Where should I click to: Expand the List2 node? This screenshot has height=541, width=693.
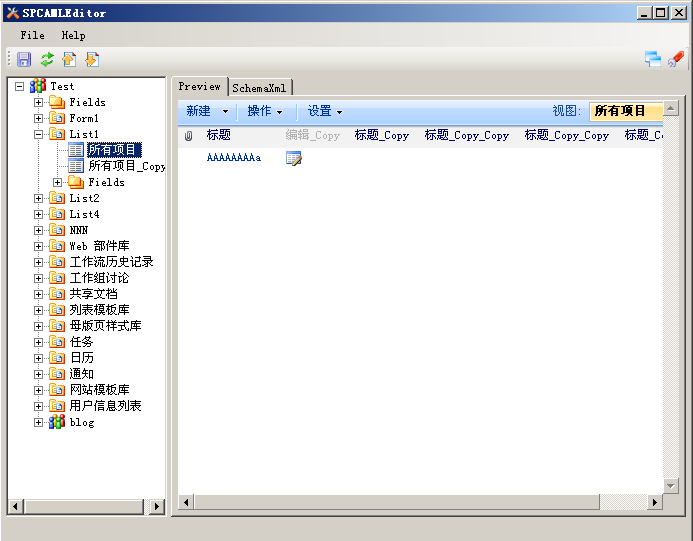38,198
